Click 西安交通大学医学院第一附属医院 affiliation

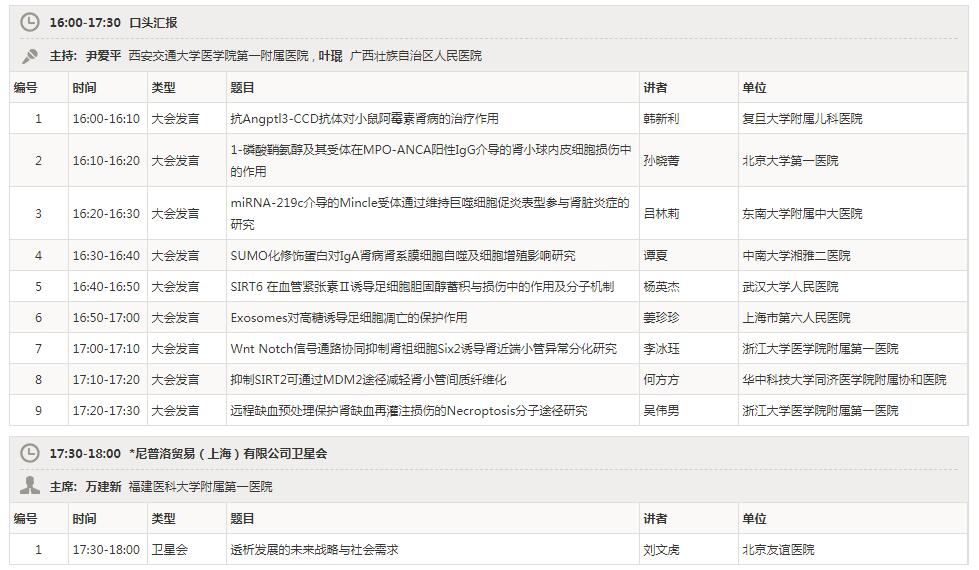click(x=218, y=56)
